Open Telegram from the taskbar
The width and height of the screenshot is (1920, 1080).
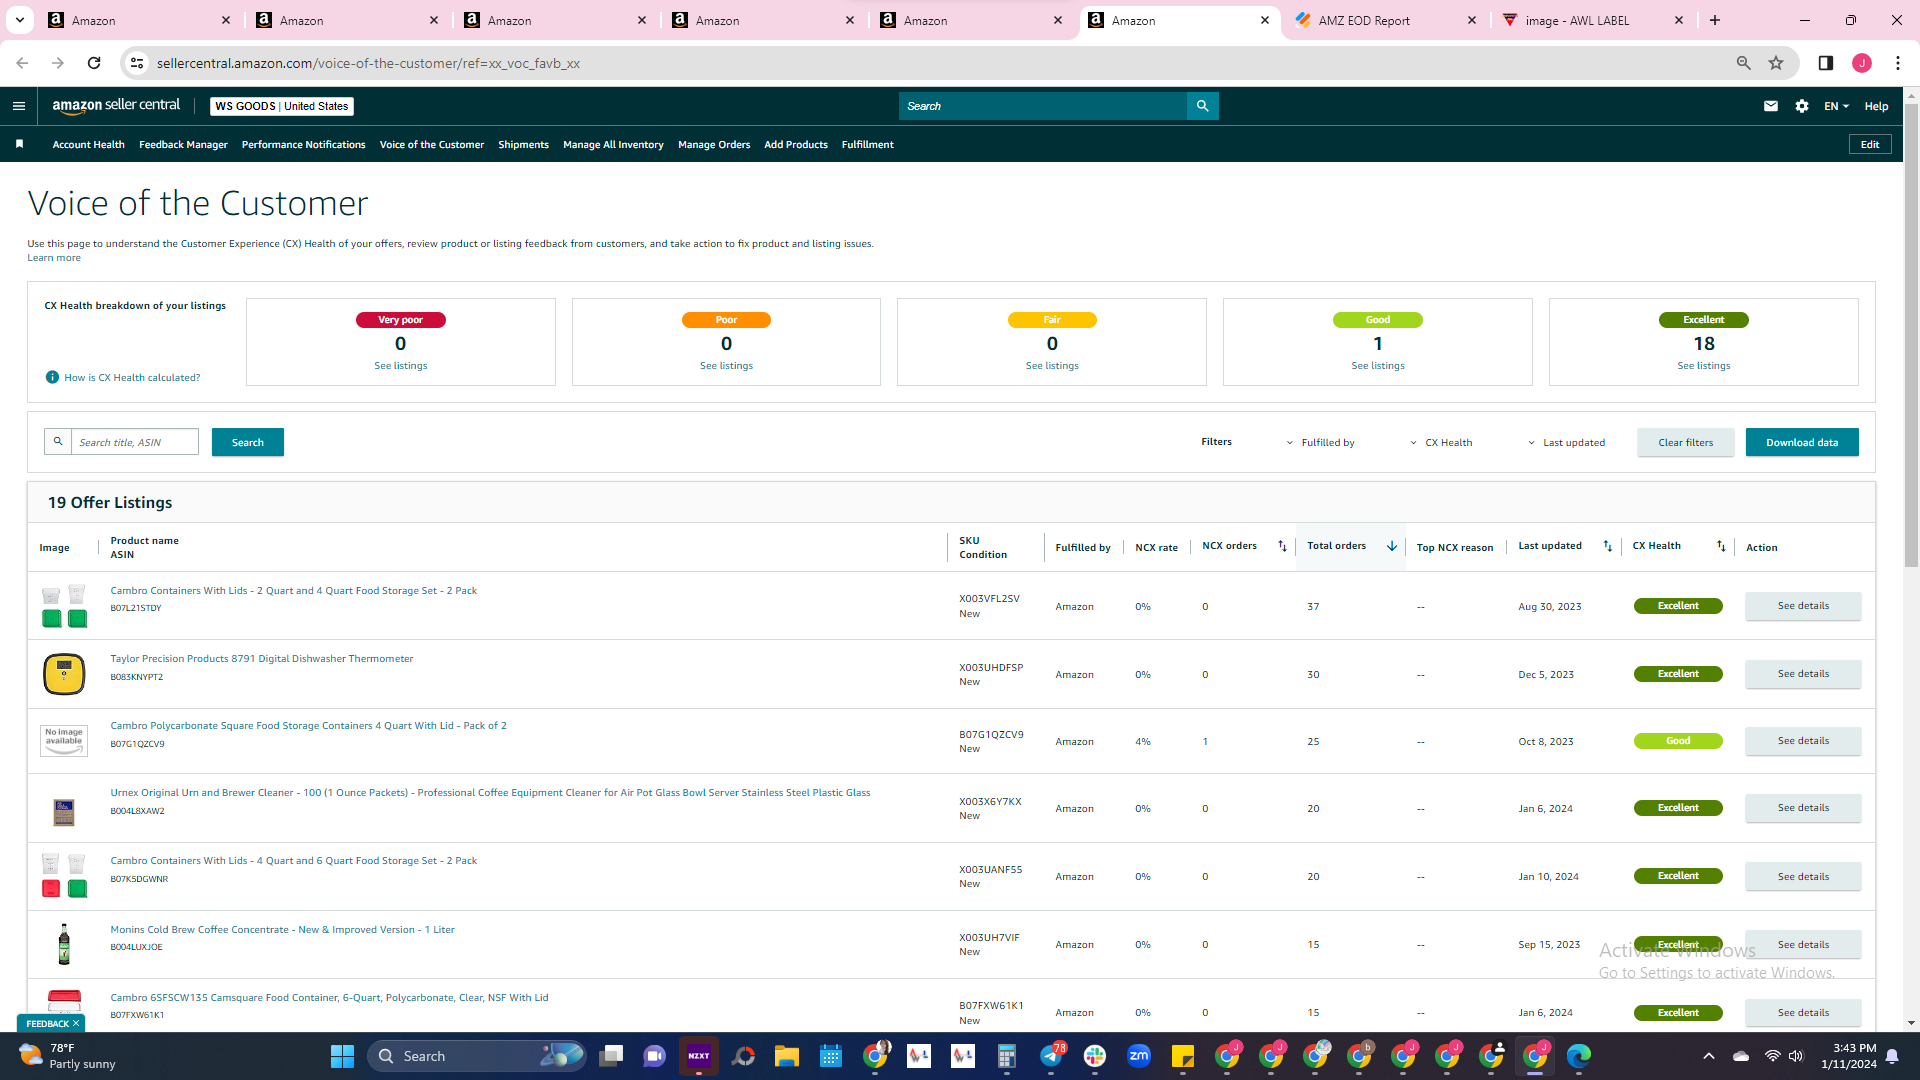pyautogui.click(x=1051, y=1056)
